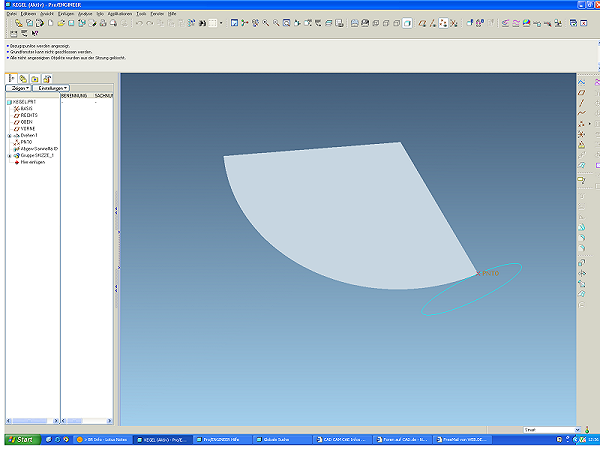600x450 pixels.
Task: Click the model tree horizontal scrollbar
Action: point(33,421)
